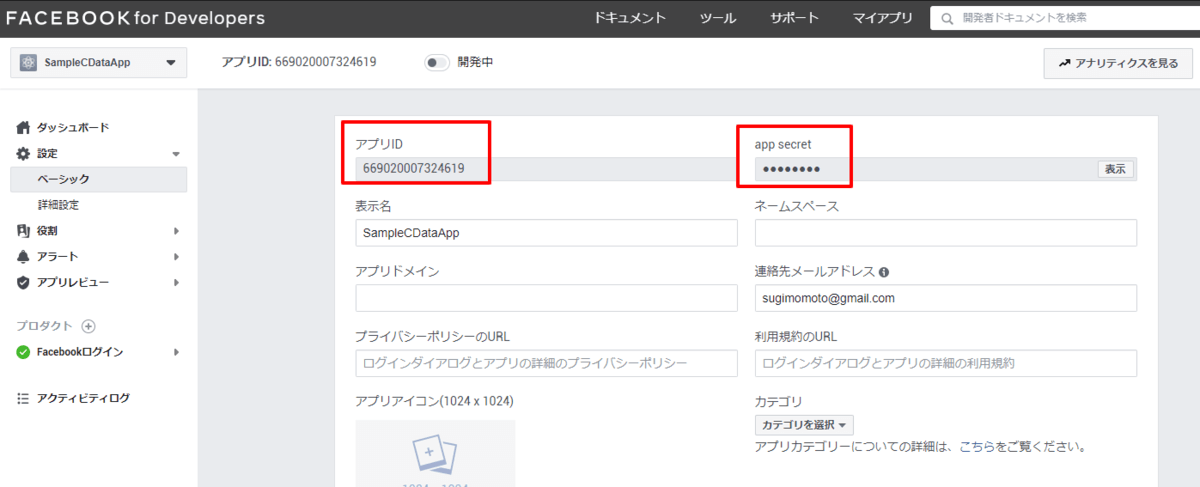
Task: Click the dashboard house icon
Action: click(24, 128)
